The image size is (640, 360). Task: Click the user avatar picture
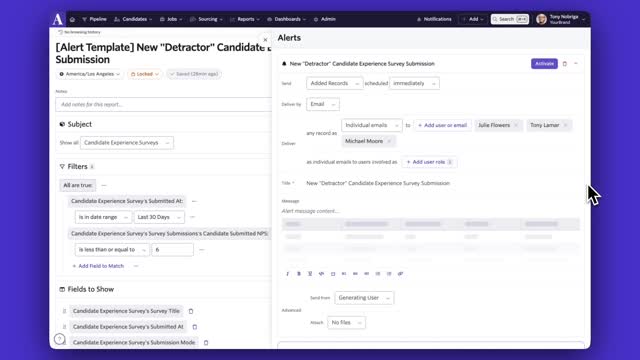tap(542, 19)
